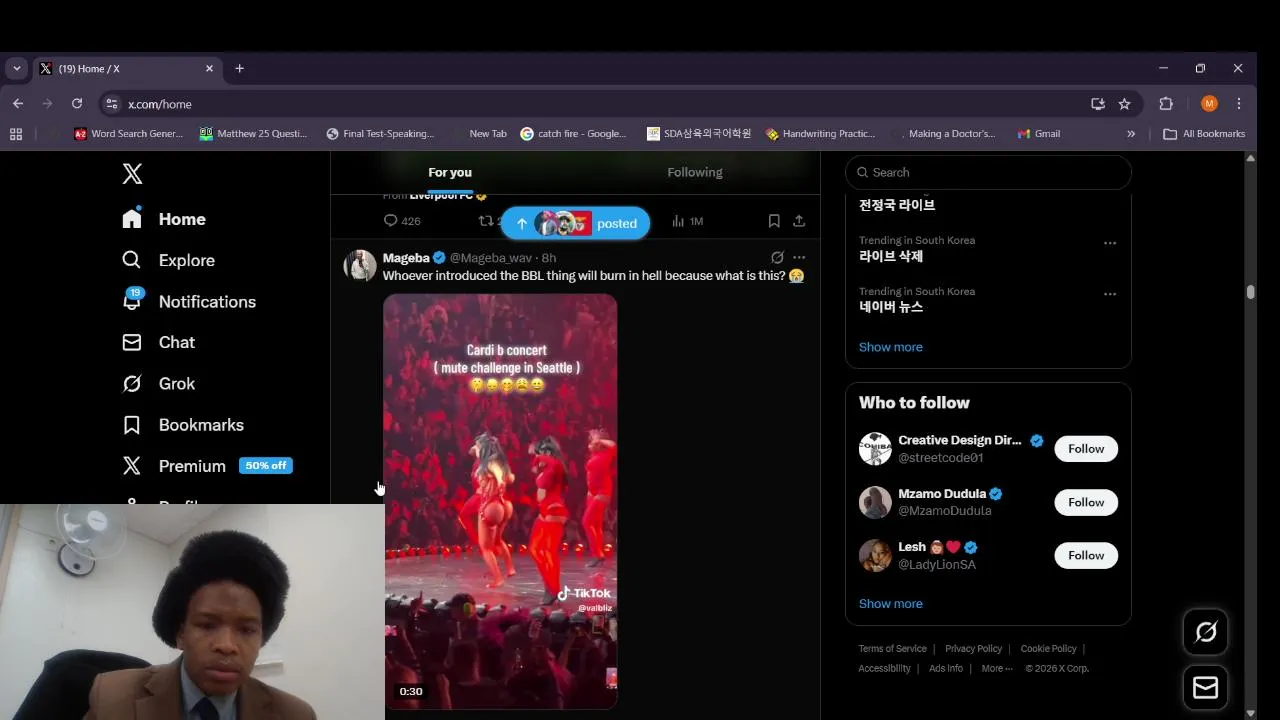This screenshot has height=720, width=1280.
Task: Click the x.com/home address bar
Action: click(x=600, y=104)
